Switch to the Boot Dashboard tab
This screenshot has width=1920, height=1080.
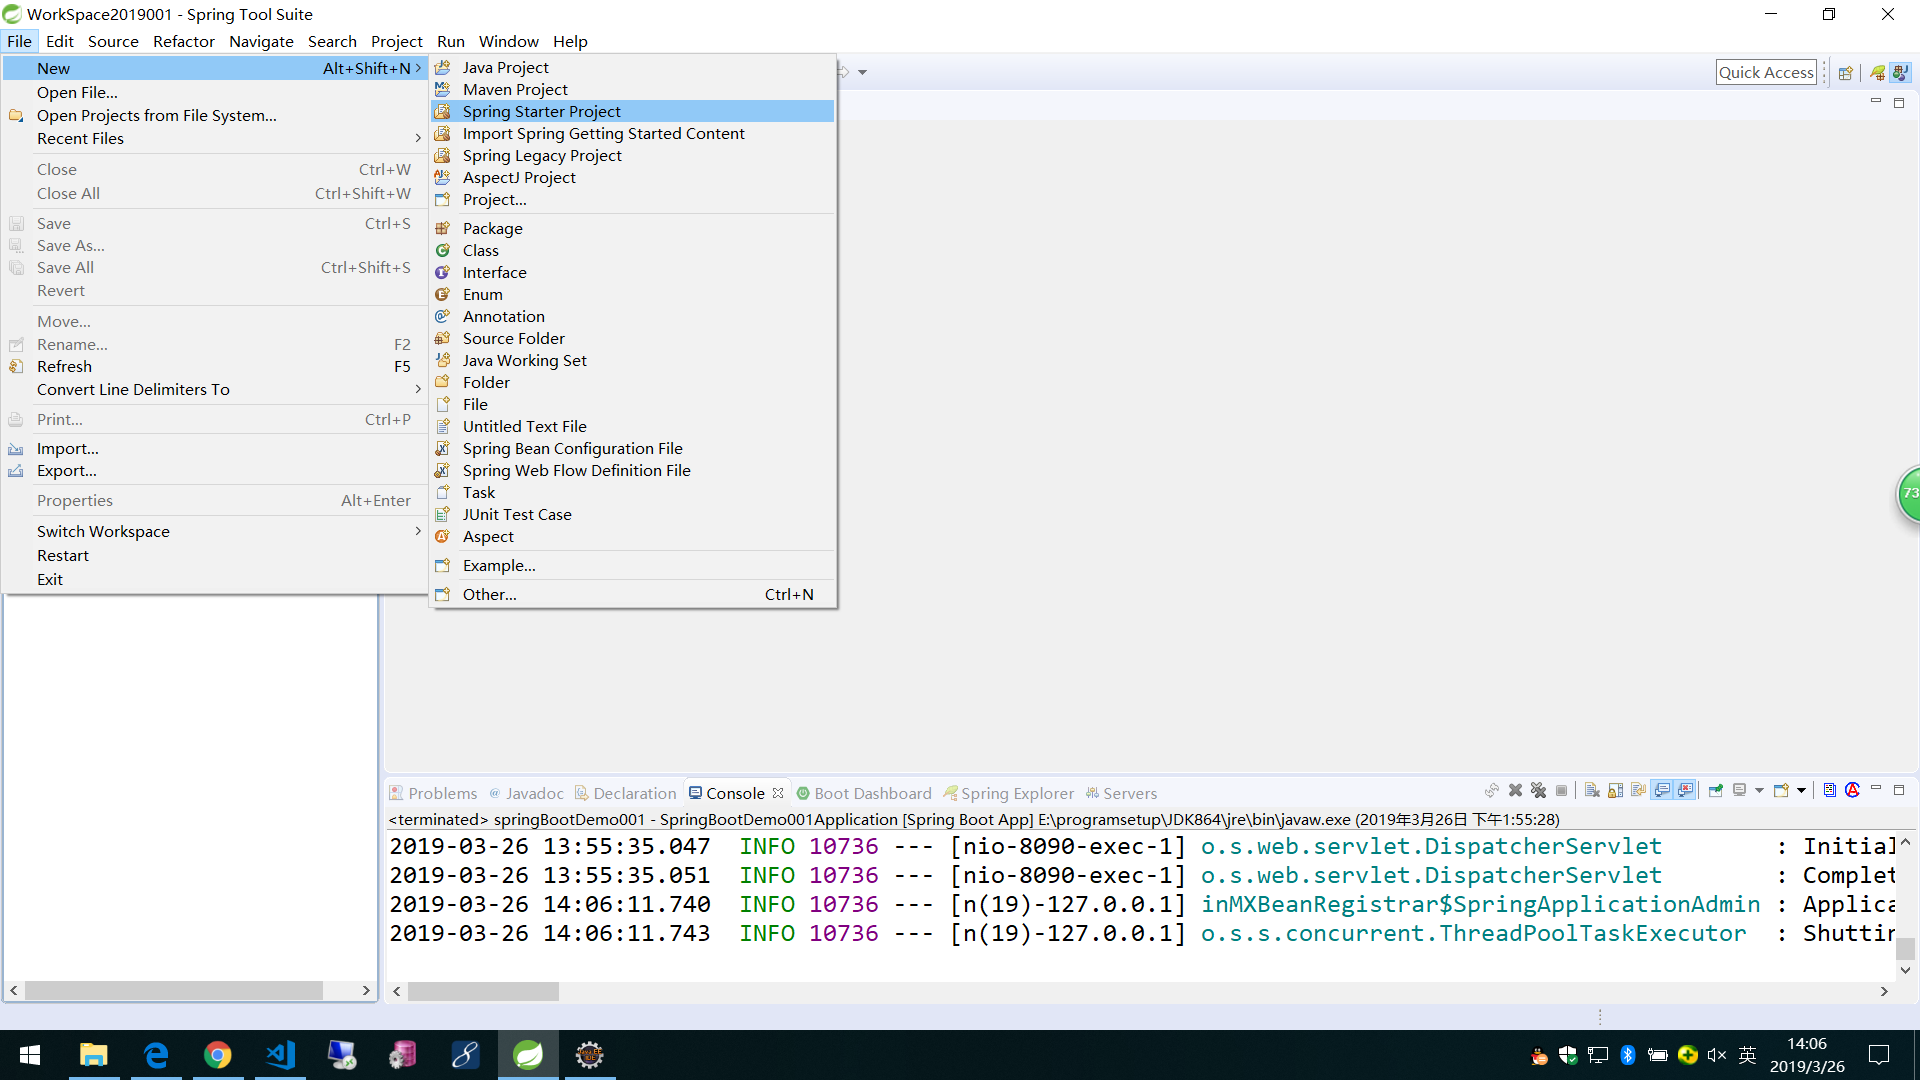click(871, 793)
